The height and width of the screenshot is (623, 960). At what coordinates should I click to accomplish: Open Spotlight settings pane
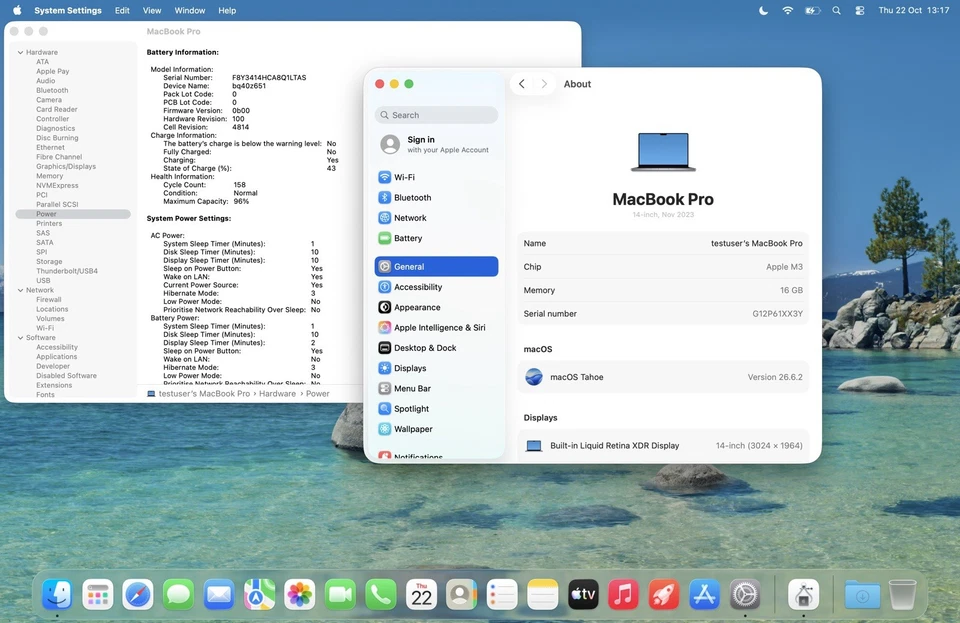pos(436,408)
